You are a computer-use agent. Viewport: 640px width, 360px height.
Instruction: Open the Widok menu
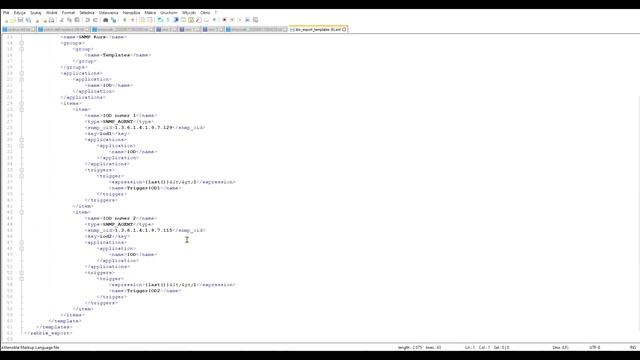pyautogui.click(x=52, y=13)
